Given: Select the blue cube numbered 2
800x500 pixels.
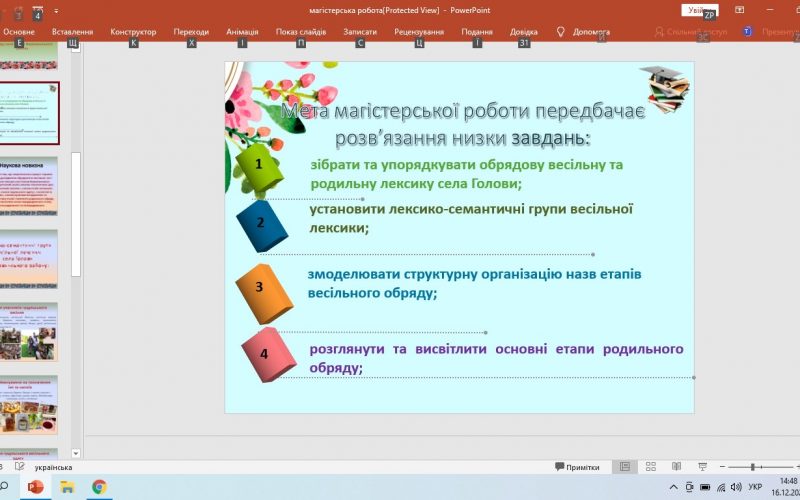Looking at the screenshot, I should (x=262, y=226).
